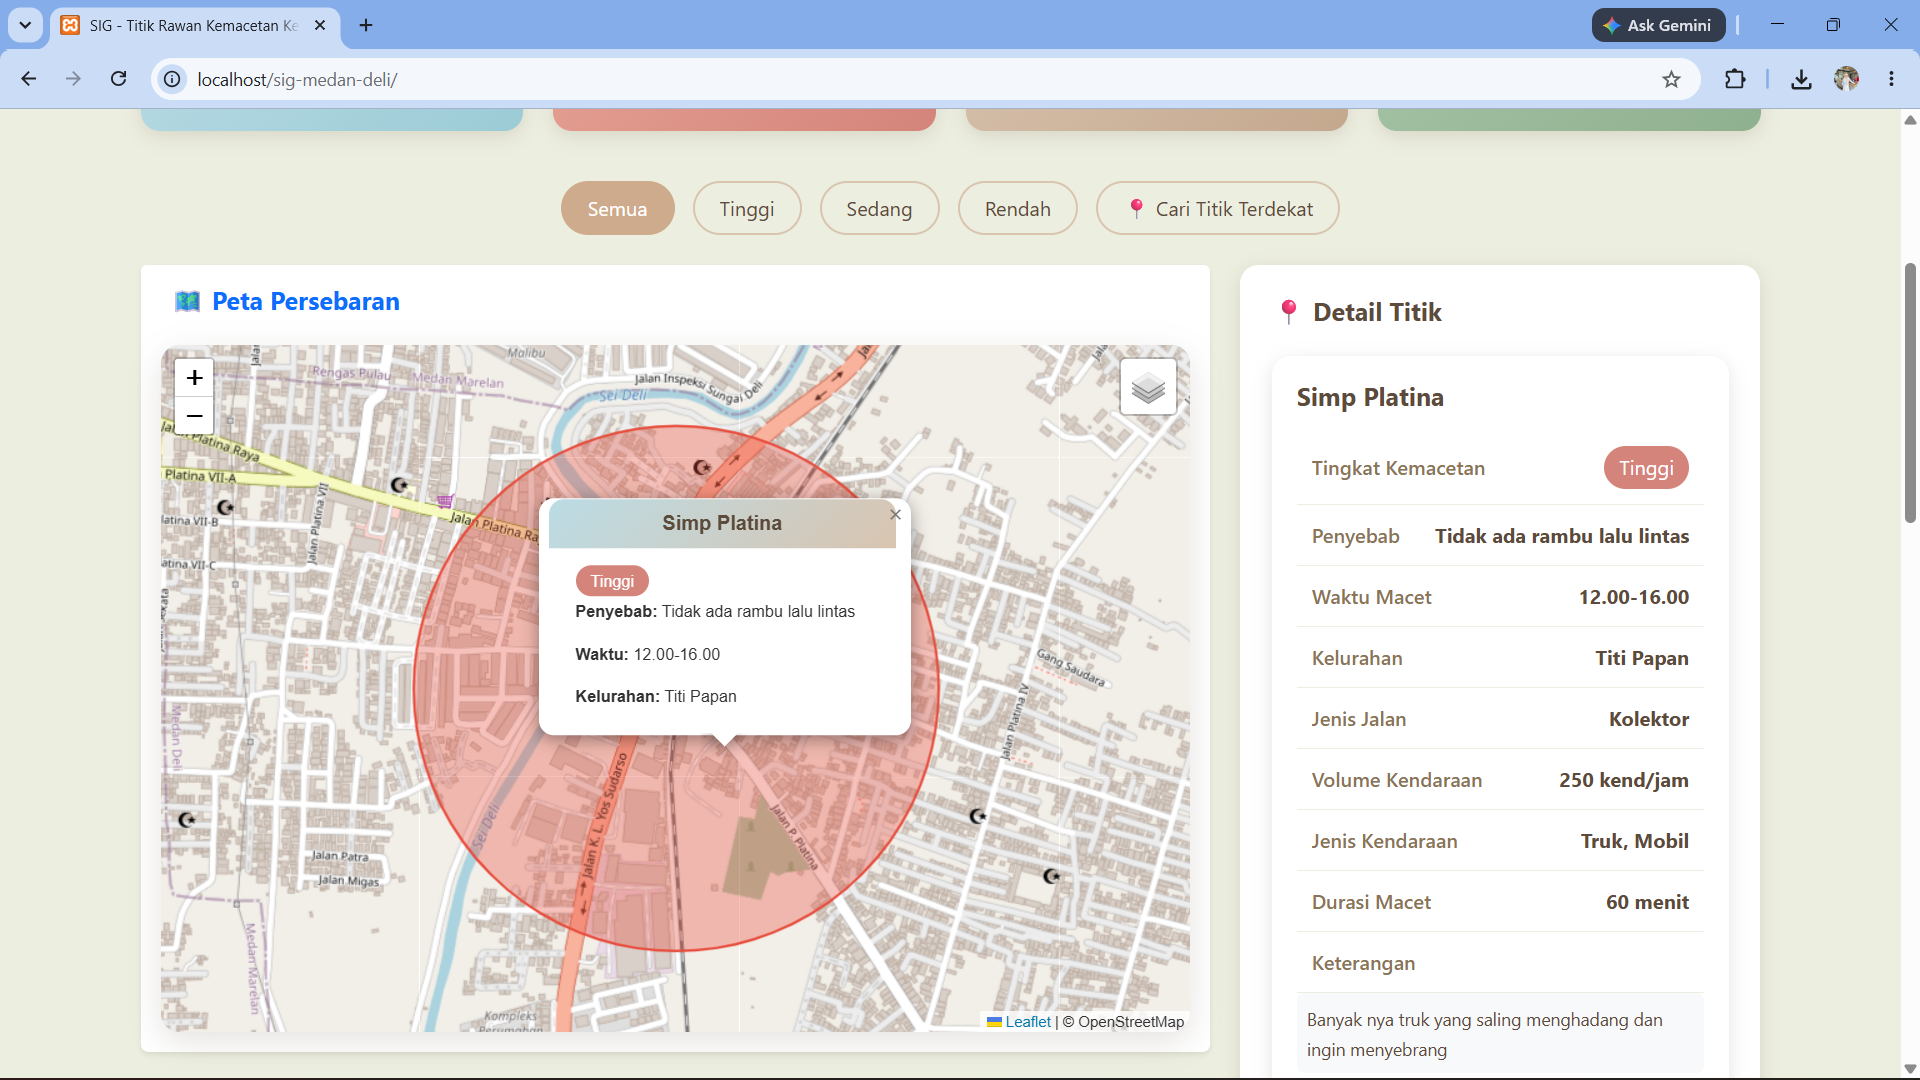View site information icon in address bar
The width and height of the screenshot is (1920, 1080).
(x=173, y=79)
